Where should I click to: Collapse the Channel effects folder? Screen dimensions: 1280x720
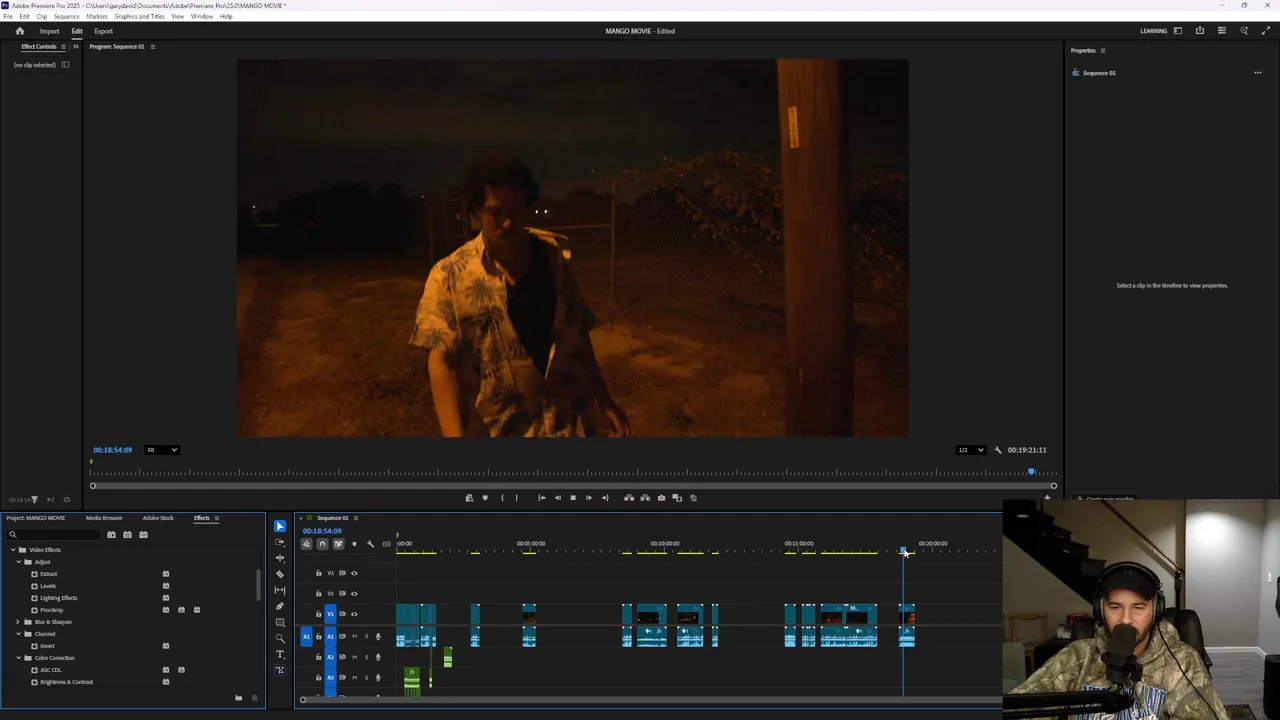18,634
